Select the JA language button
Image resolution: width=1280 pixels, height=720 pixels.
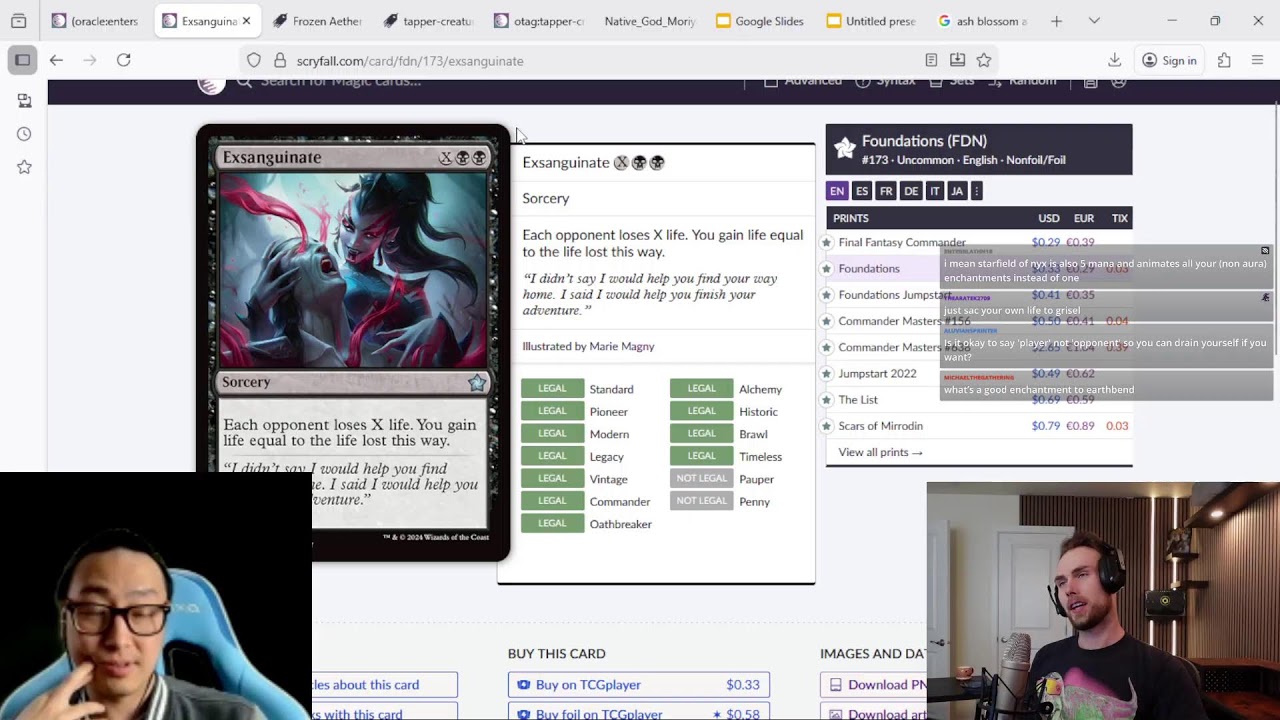pyautogui.click(x=957, y=191)
